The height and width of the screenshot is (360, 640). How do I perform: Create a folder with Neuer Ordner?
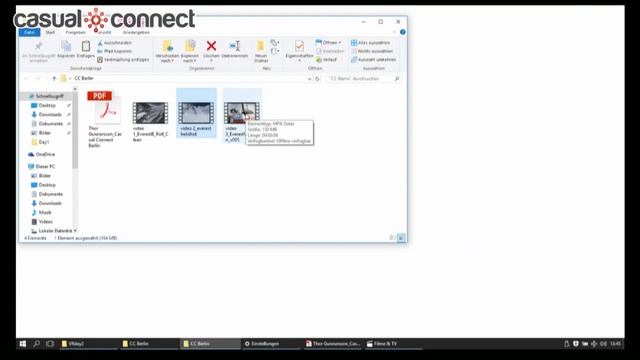click(x=261, y=51)
